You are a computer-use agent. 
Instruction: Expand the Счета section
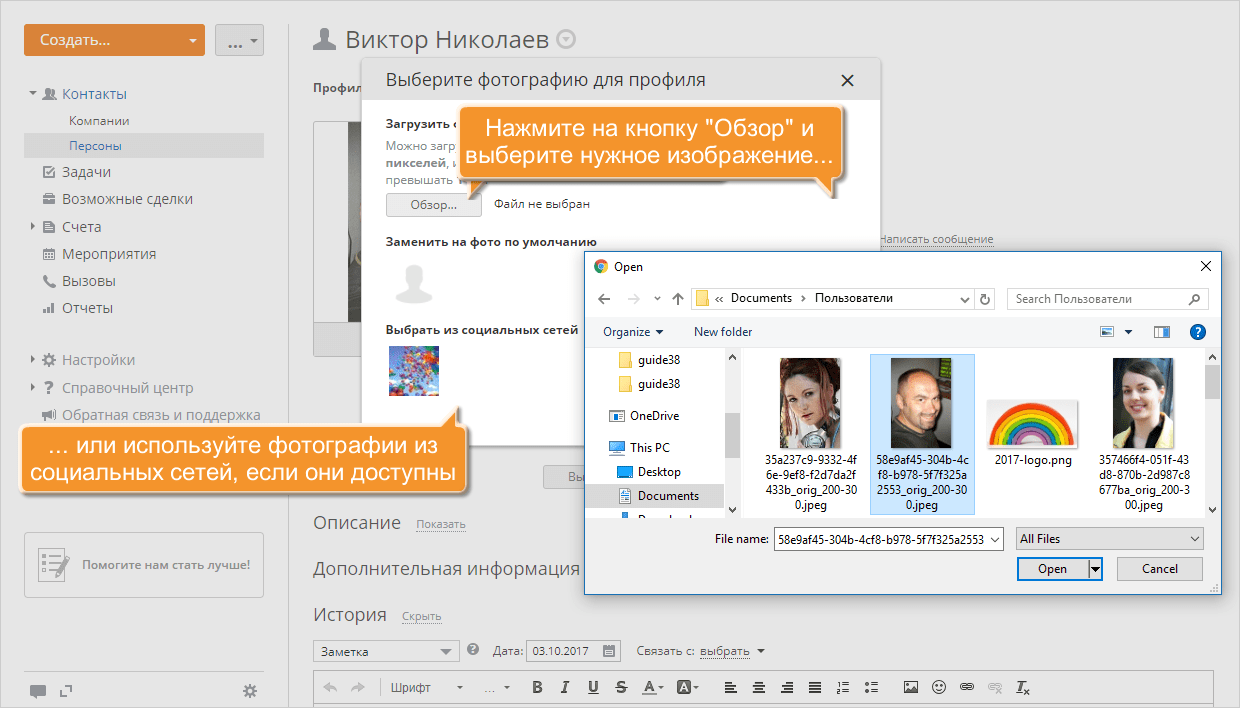[33, 227]
